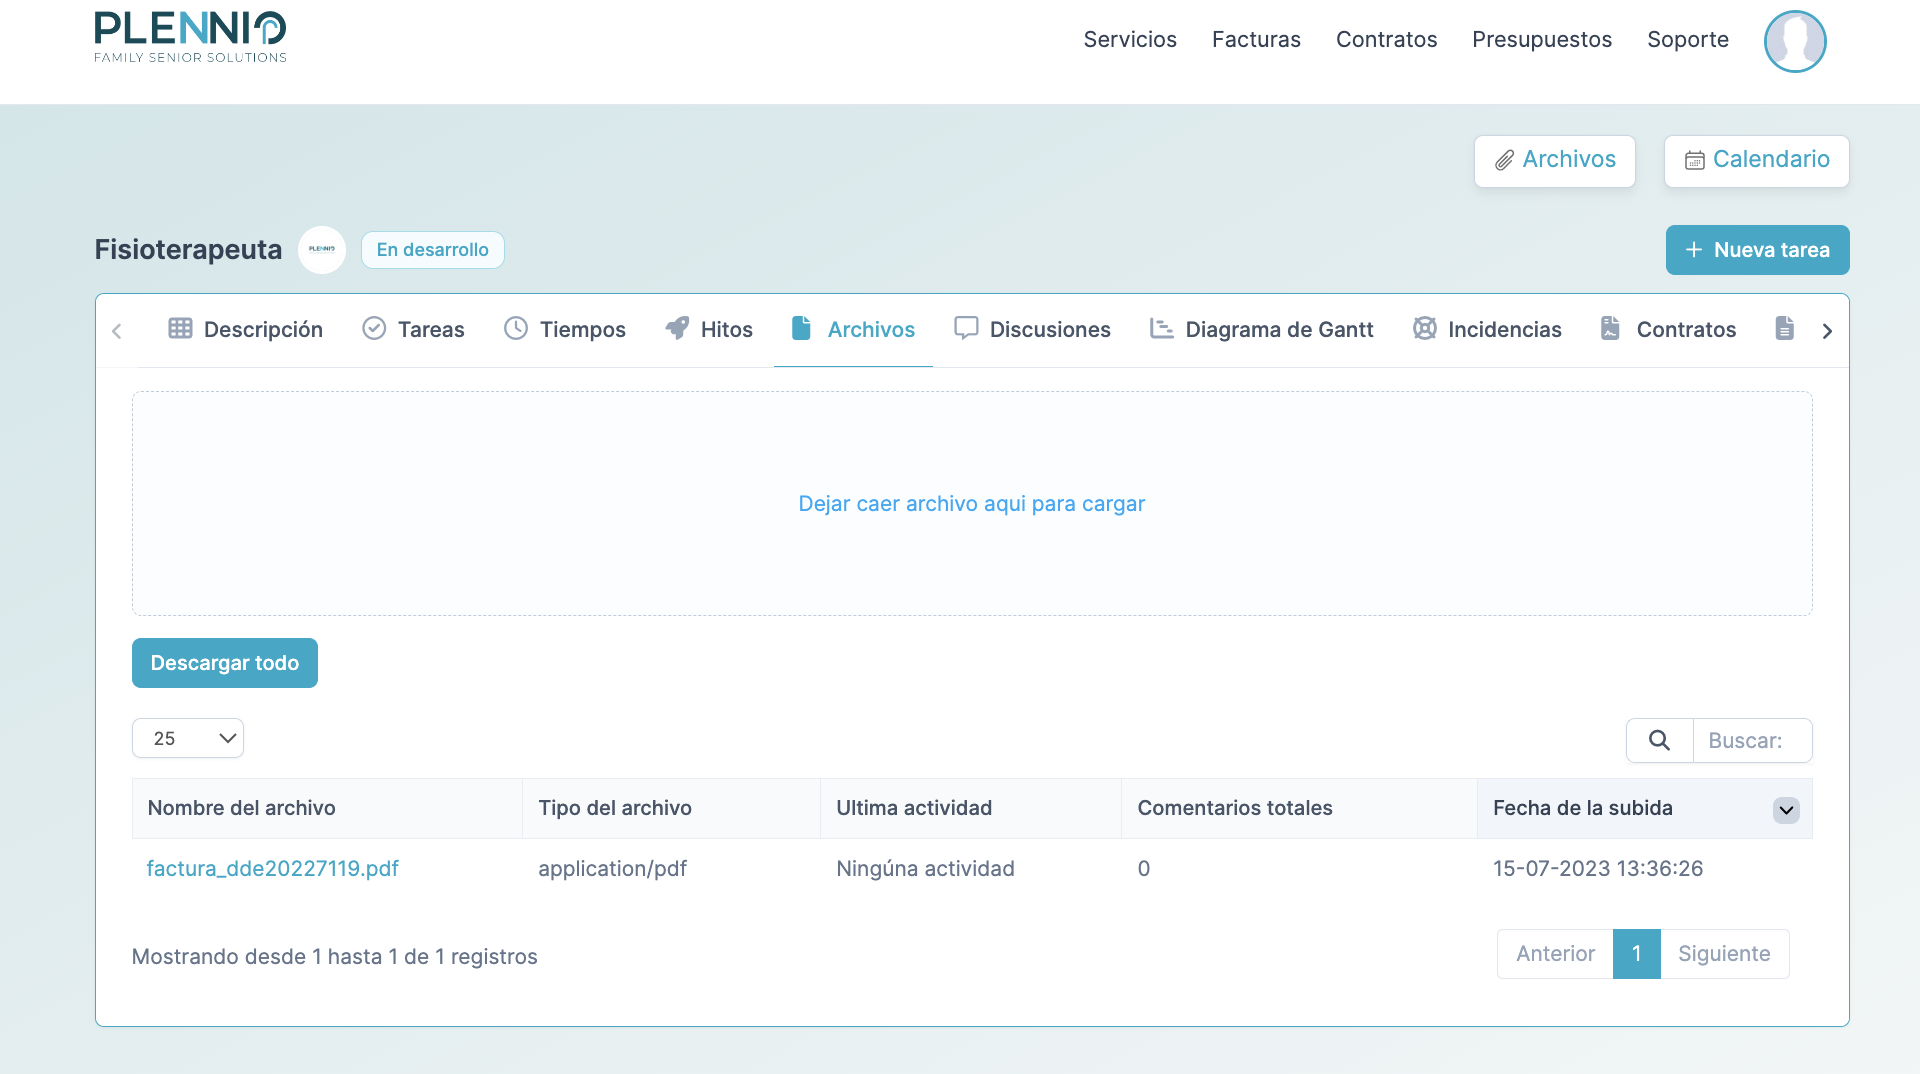
Task: Click the clock icon for Tiempos
Action: [516, 328]
